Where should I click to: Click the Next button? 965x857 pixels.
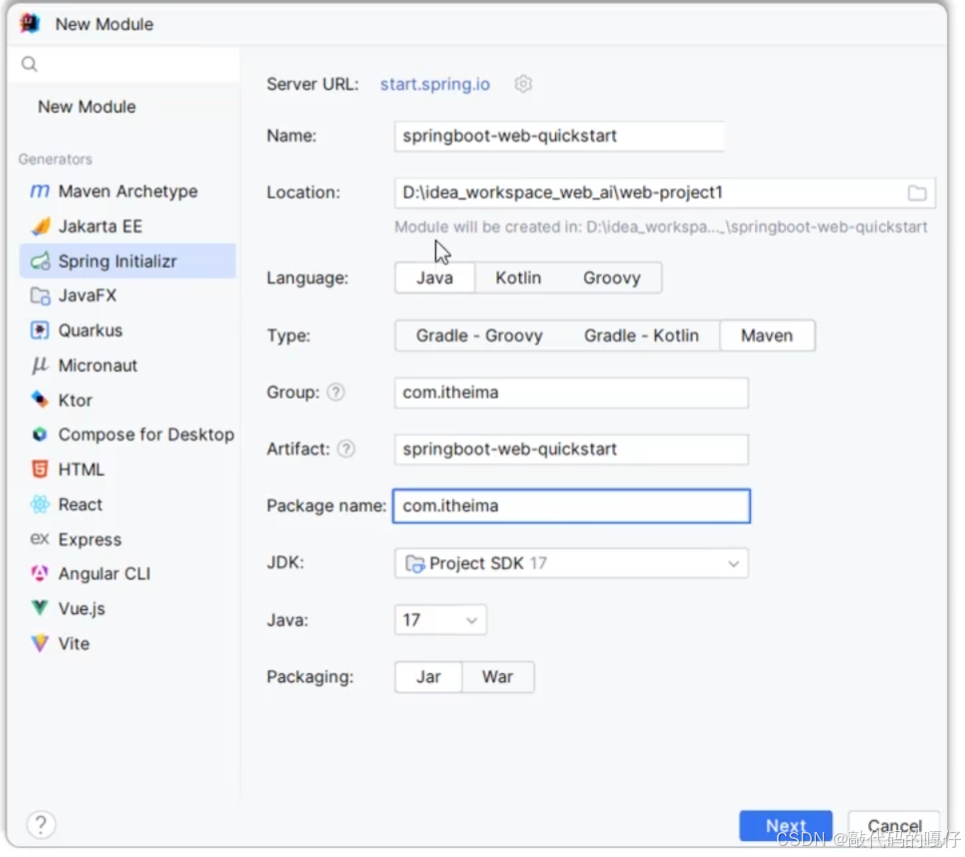[785, 826]
